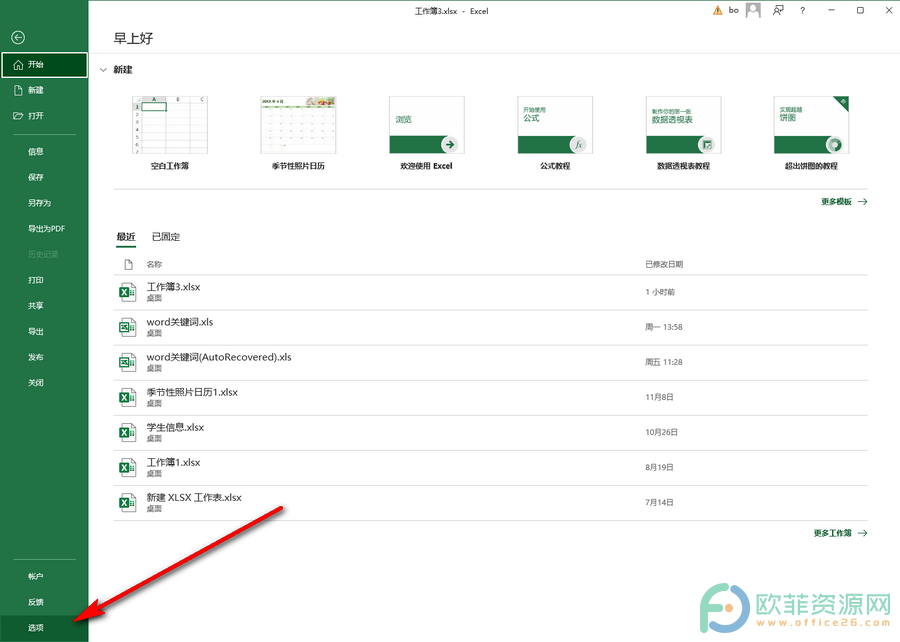Image resolution: width=900 pixels, height=642 pixels.
Task: Open recent file 工作簿3.xlsx
Action: tap(491, 293)
